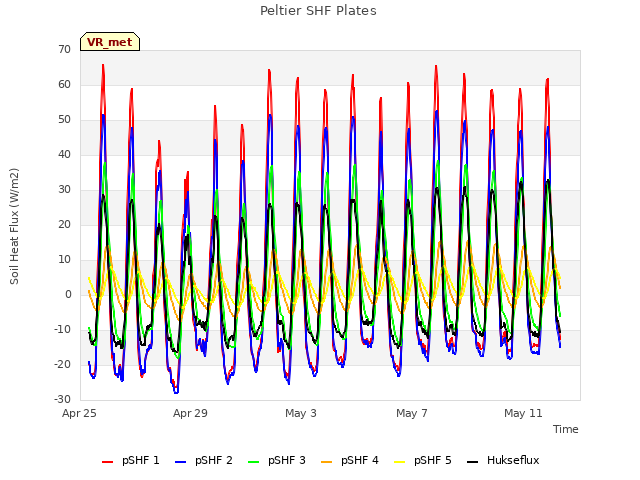This screenshot has width=640, height=480.
Task: Click the 60 y-axis tick label
Action: tap(64, 85)
